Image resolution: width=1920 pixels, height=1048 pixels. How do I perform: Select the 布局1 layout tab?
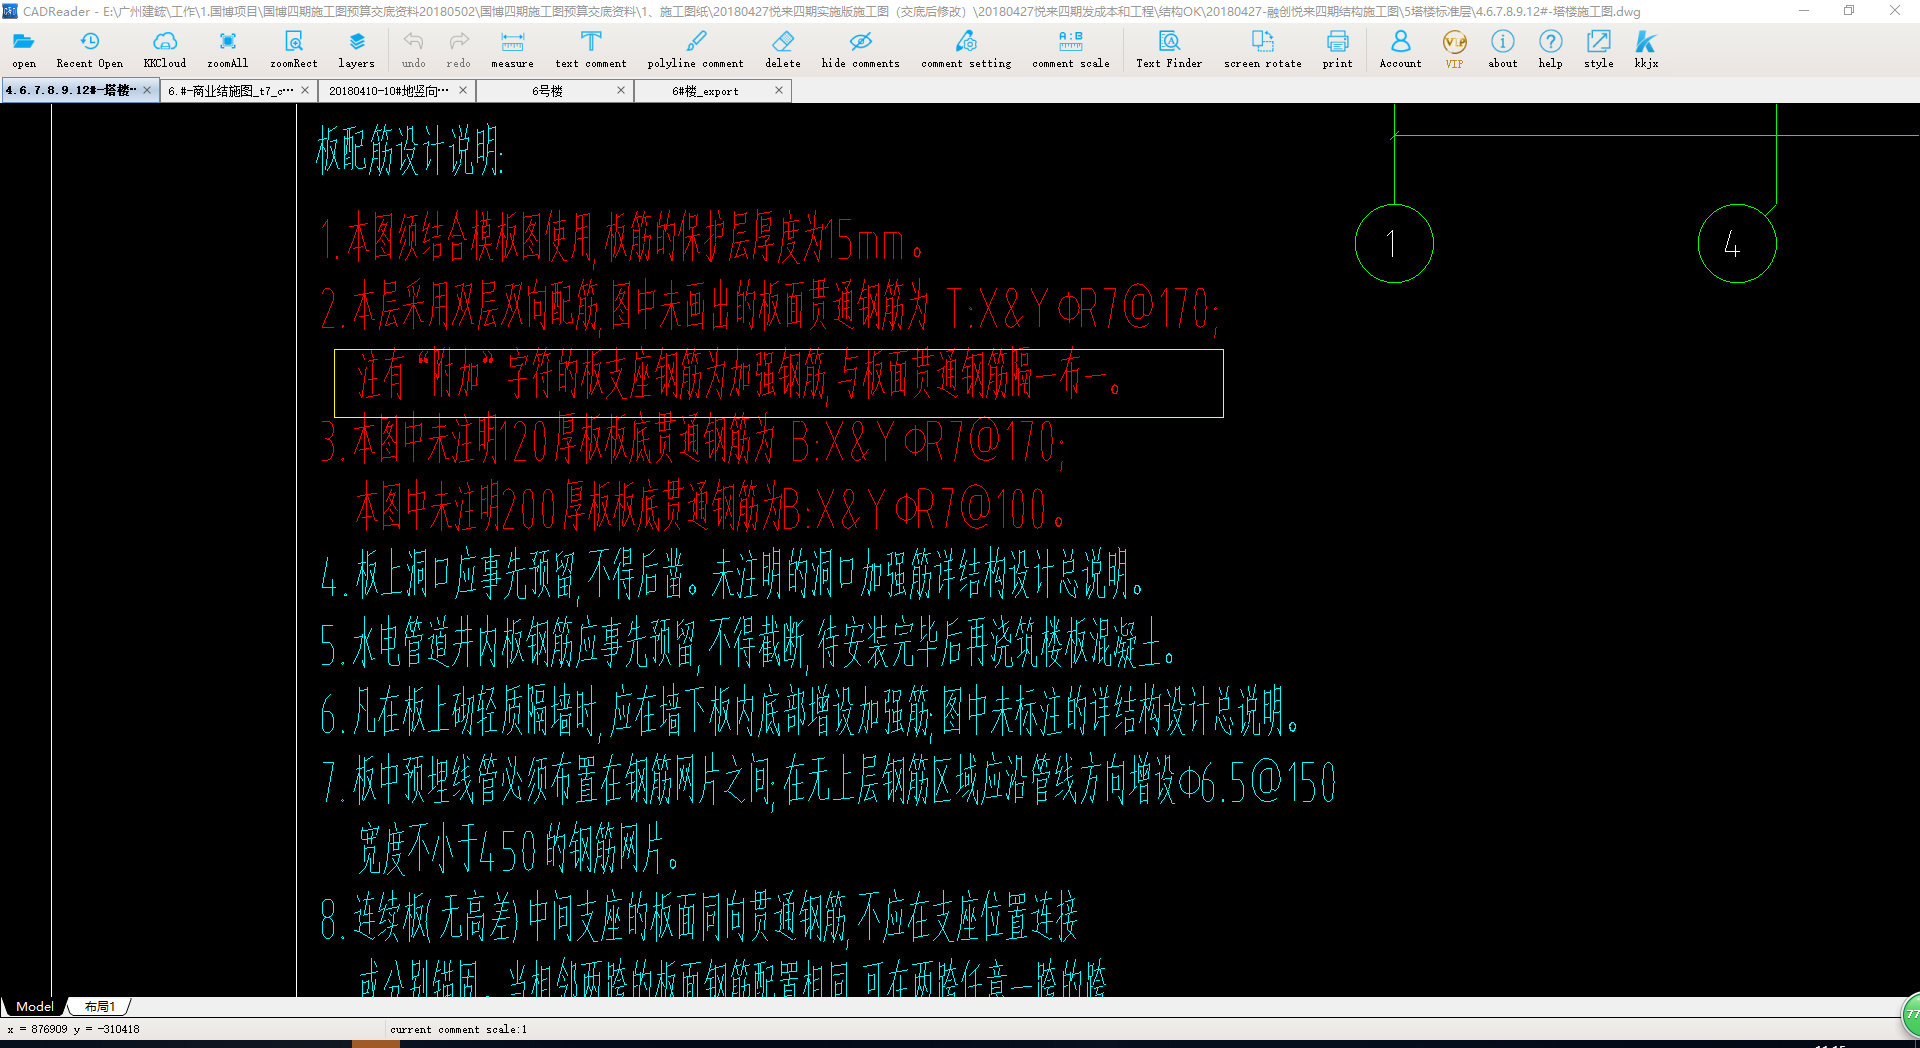click(x=100, y=1006)
